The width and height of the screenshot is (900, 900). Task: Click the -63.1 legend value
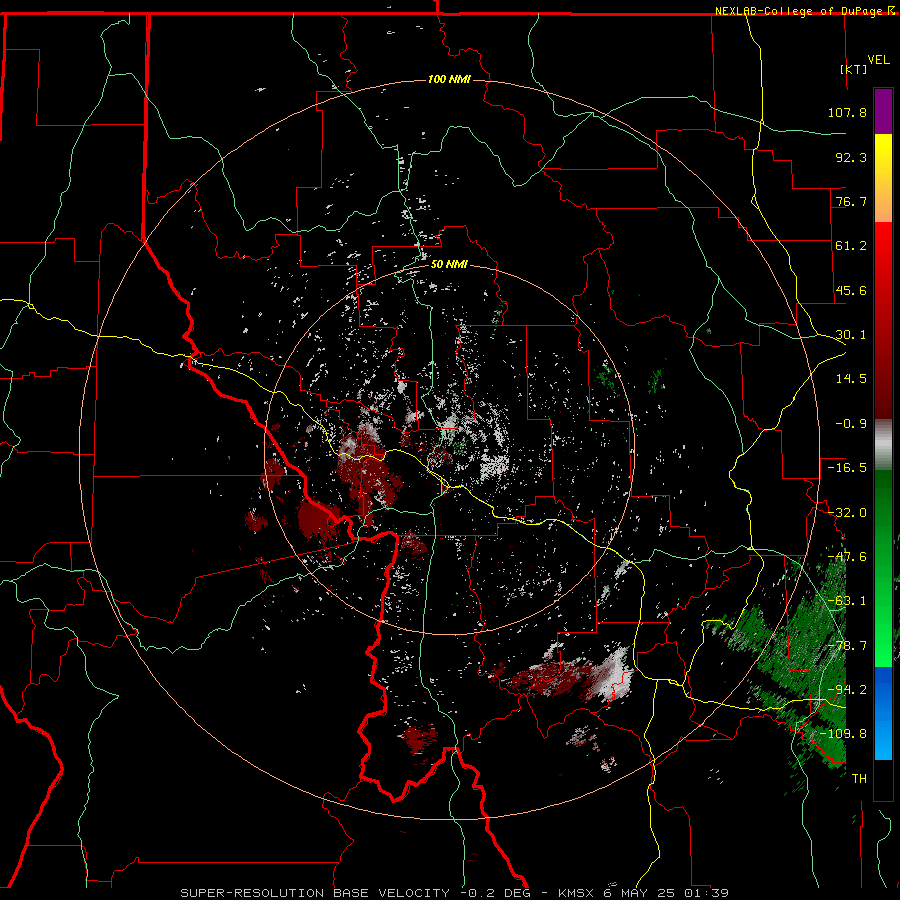tap(847, 601)
